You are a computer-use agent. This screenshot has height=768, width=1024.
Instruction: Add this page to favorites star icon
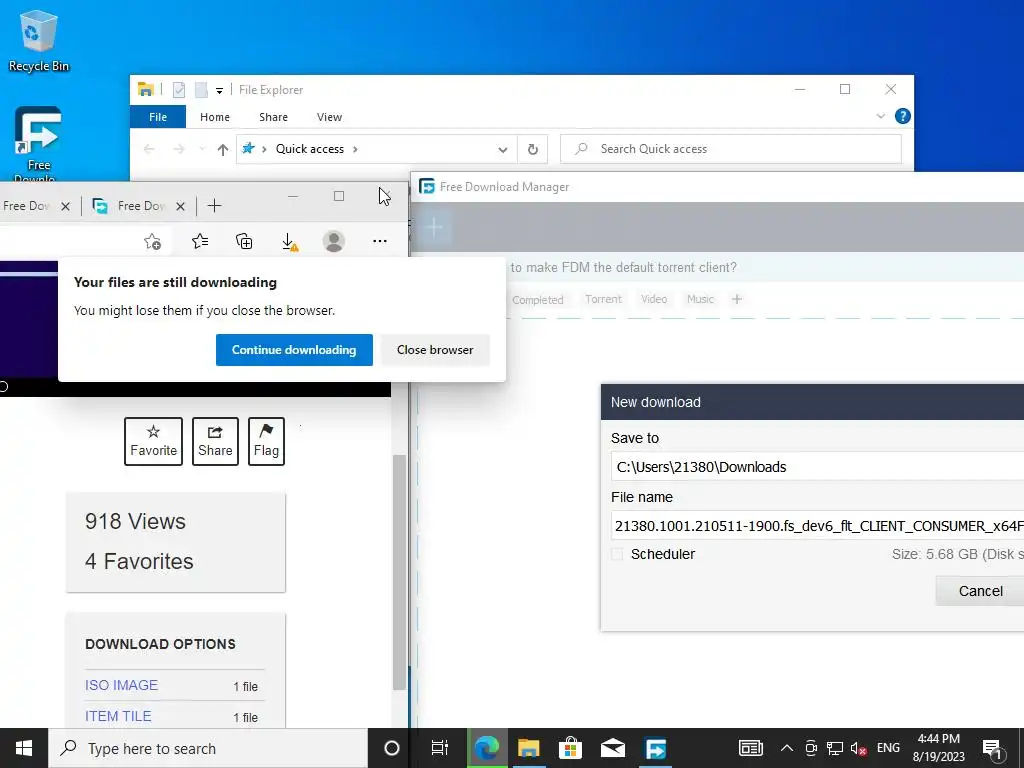[x=152, y=242]
